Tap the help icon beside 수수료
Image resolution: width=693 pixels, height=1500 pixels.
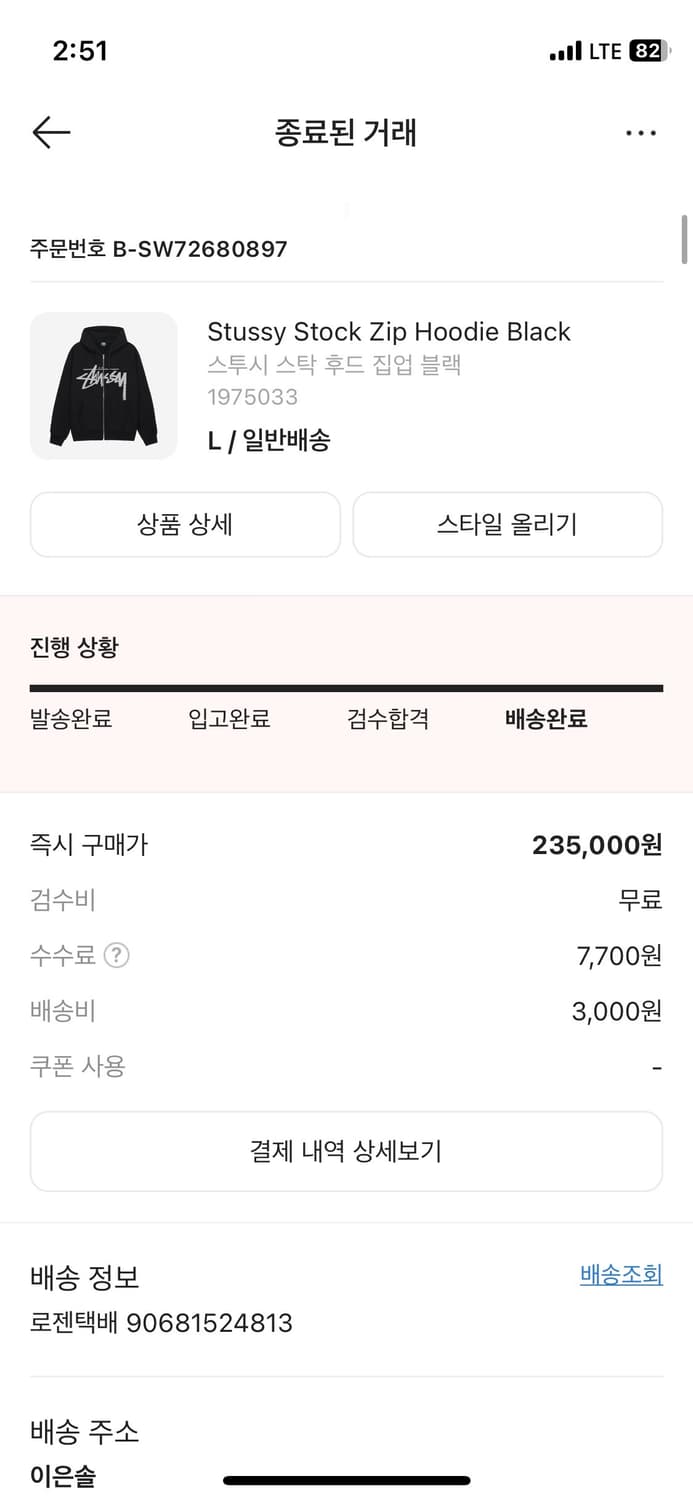click(x=118, y=955)
